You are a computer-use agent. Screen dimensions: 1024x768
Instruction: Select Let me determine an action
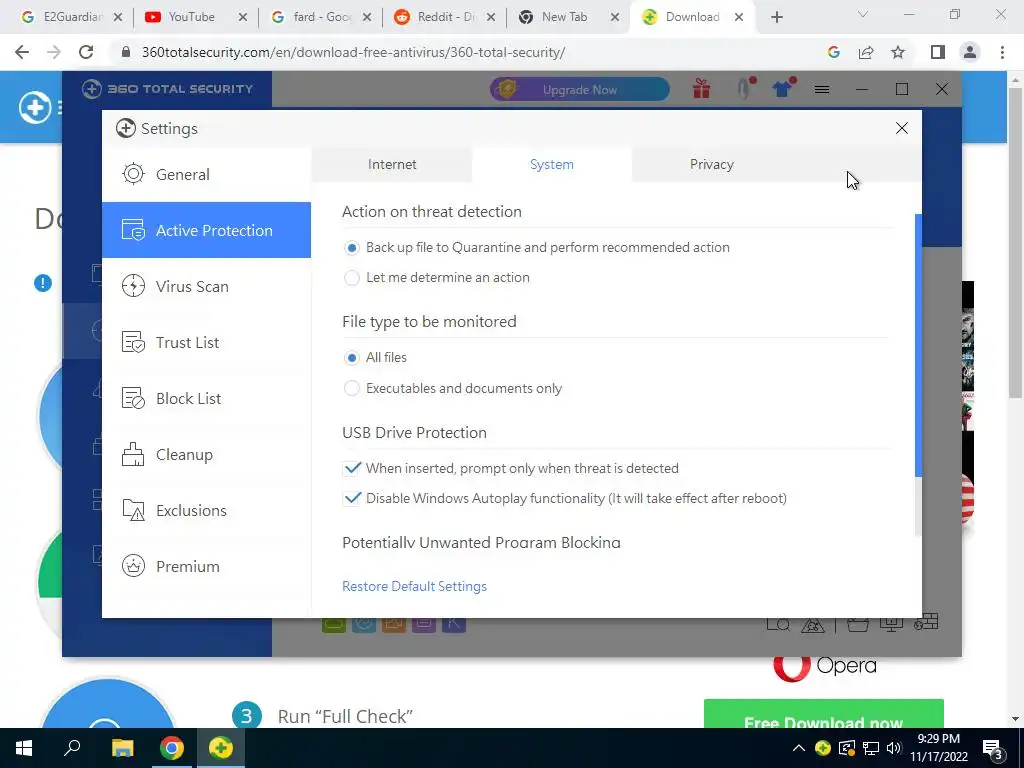coord(351,278)
